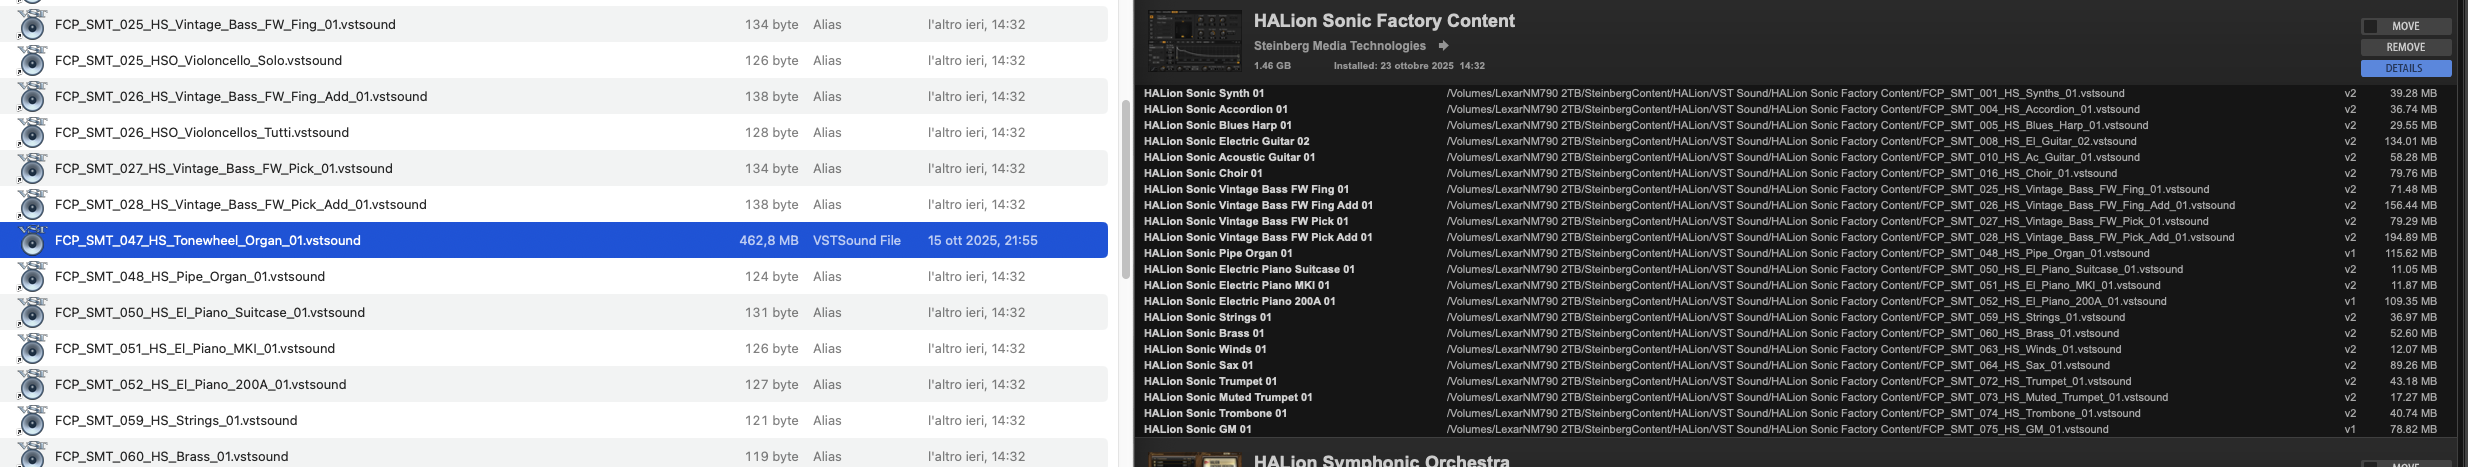The image size is (2468, 467).
Task: Click the 462,8 MB size value
Action: 769,240
